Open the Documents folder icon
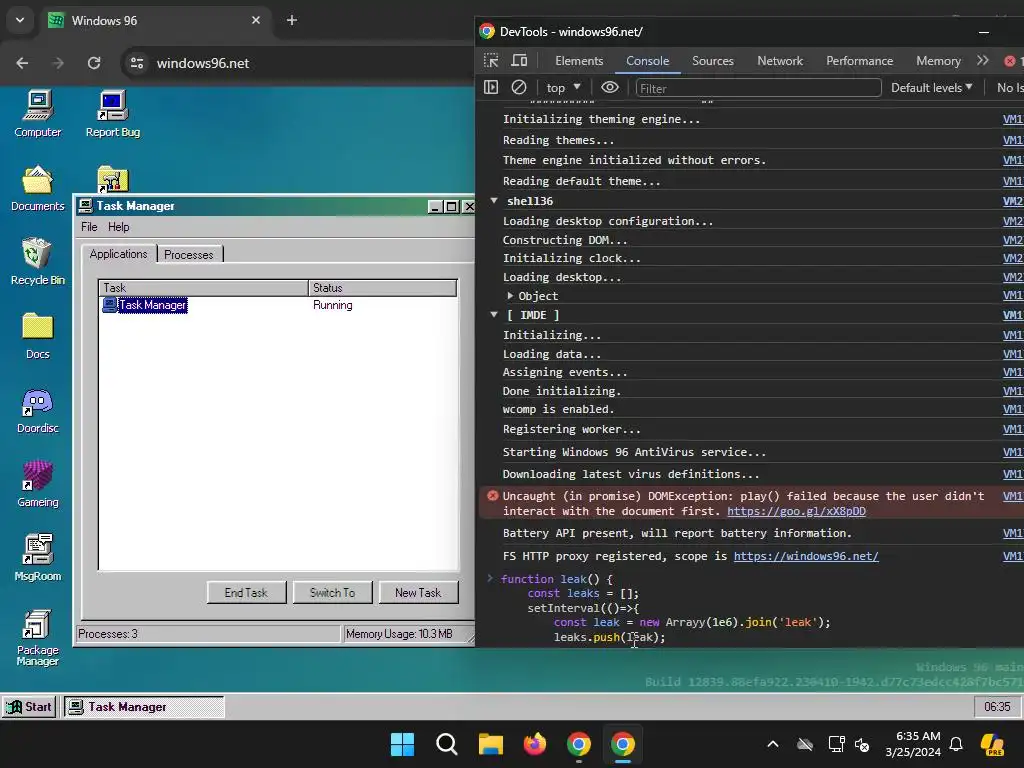 coord(37,188)
